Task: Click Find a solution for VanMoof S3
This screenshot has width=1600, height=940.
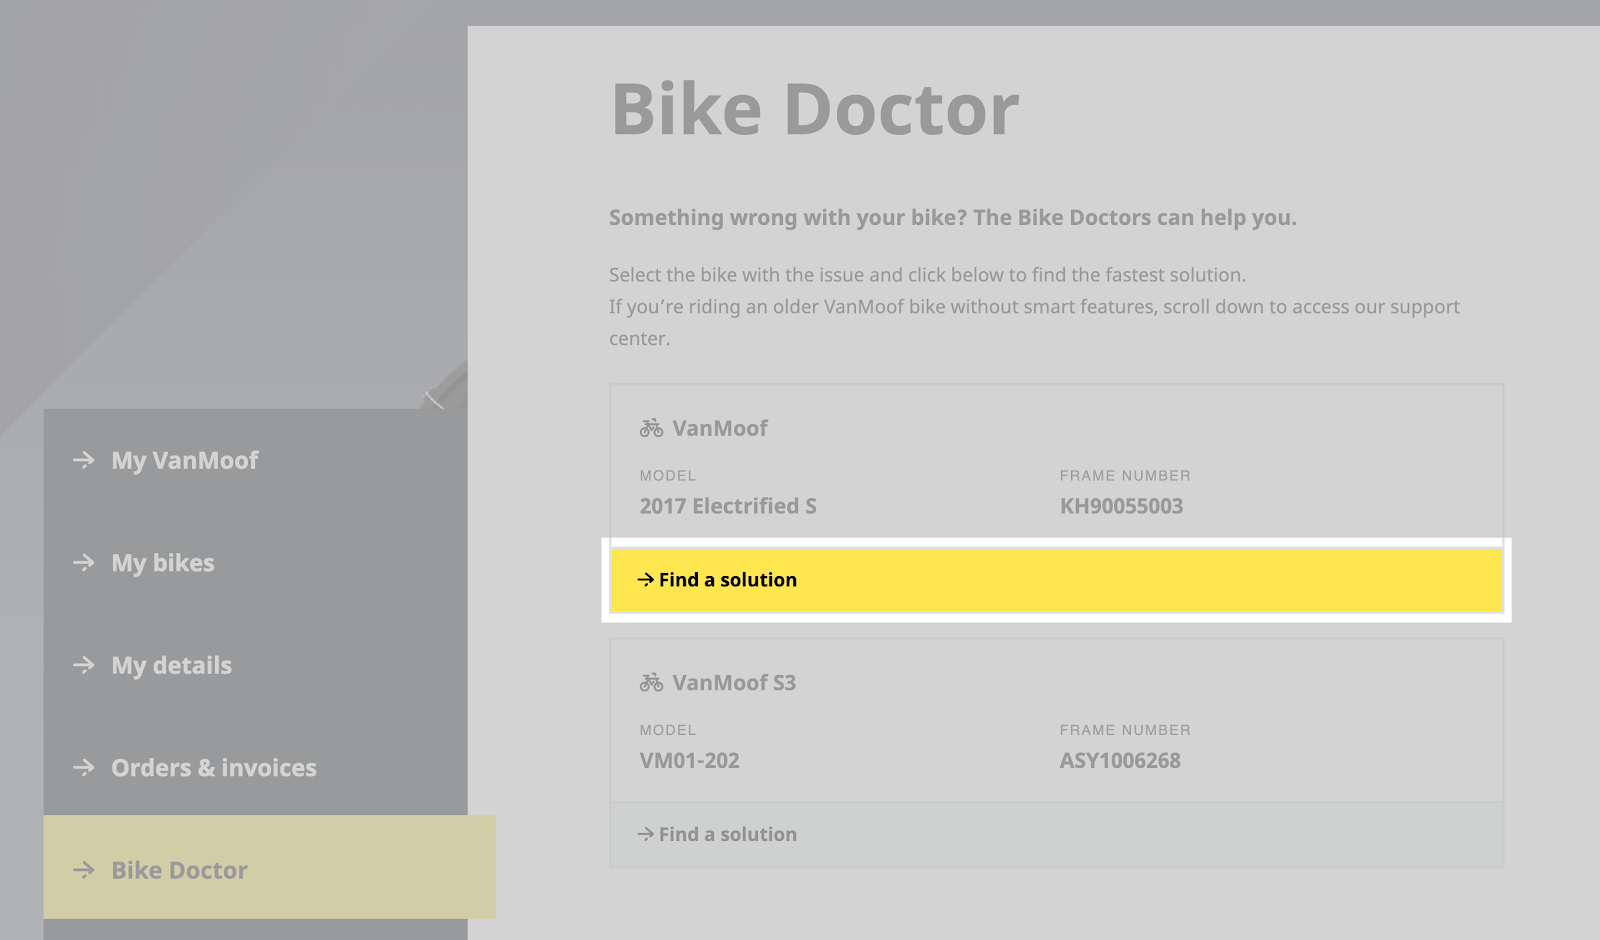Action: pyautogui.click(x=1056, y=834)
